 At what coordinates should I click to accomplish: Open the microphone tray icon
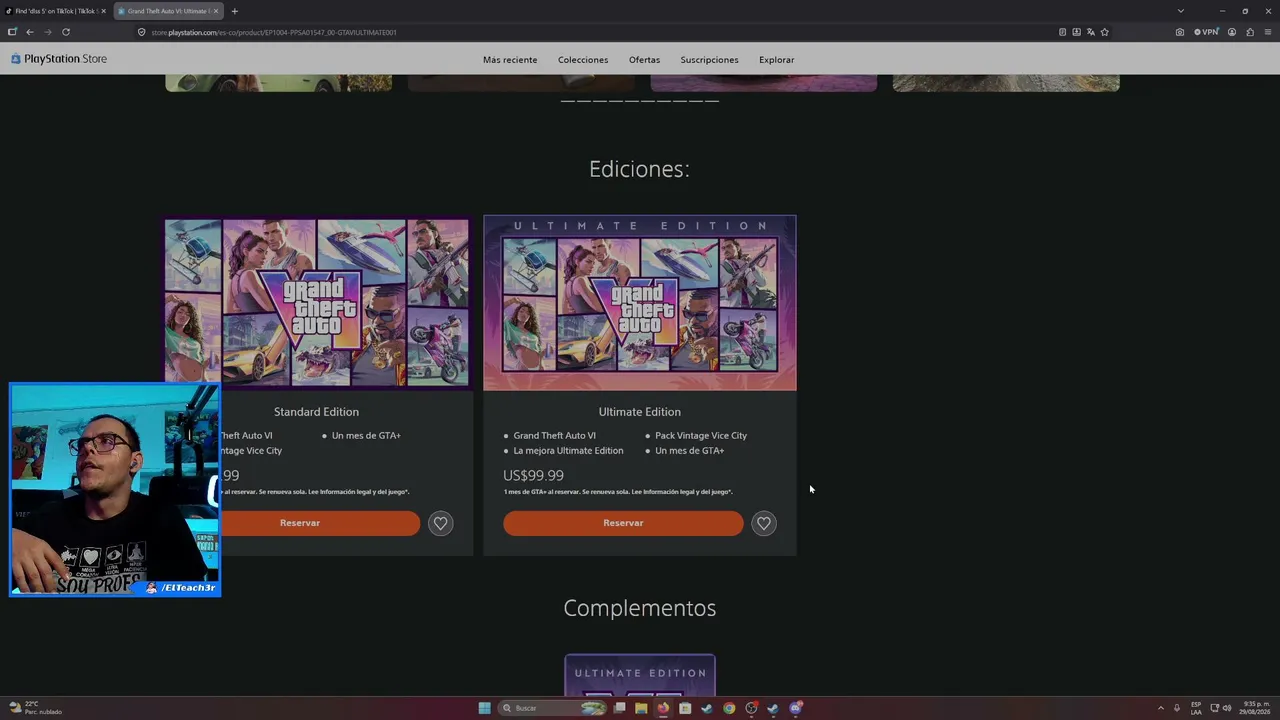[1177, 708]
